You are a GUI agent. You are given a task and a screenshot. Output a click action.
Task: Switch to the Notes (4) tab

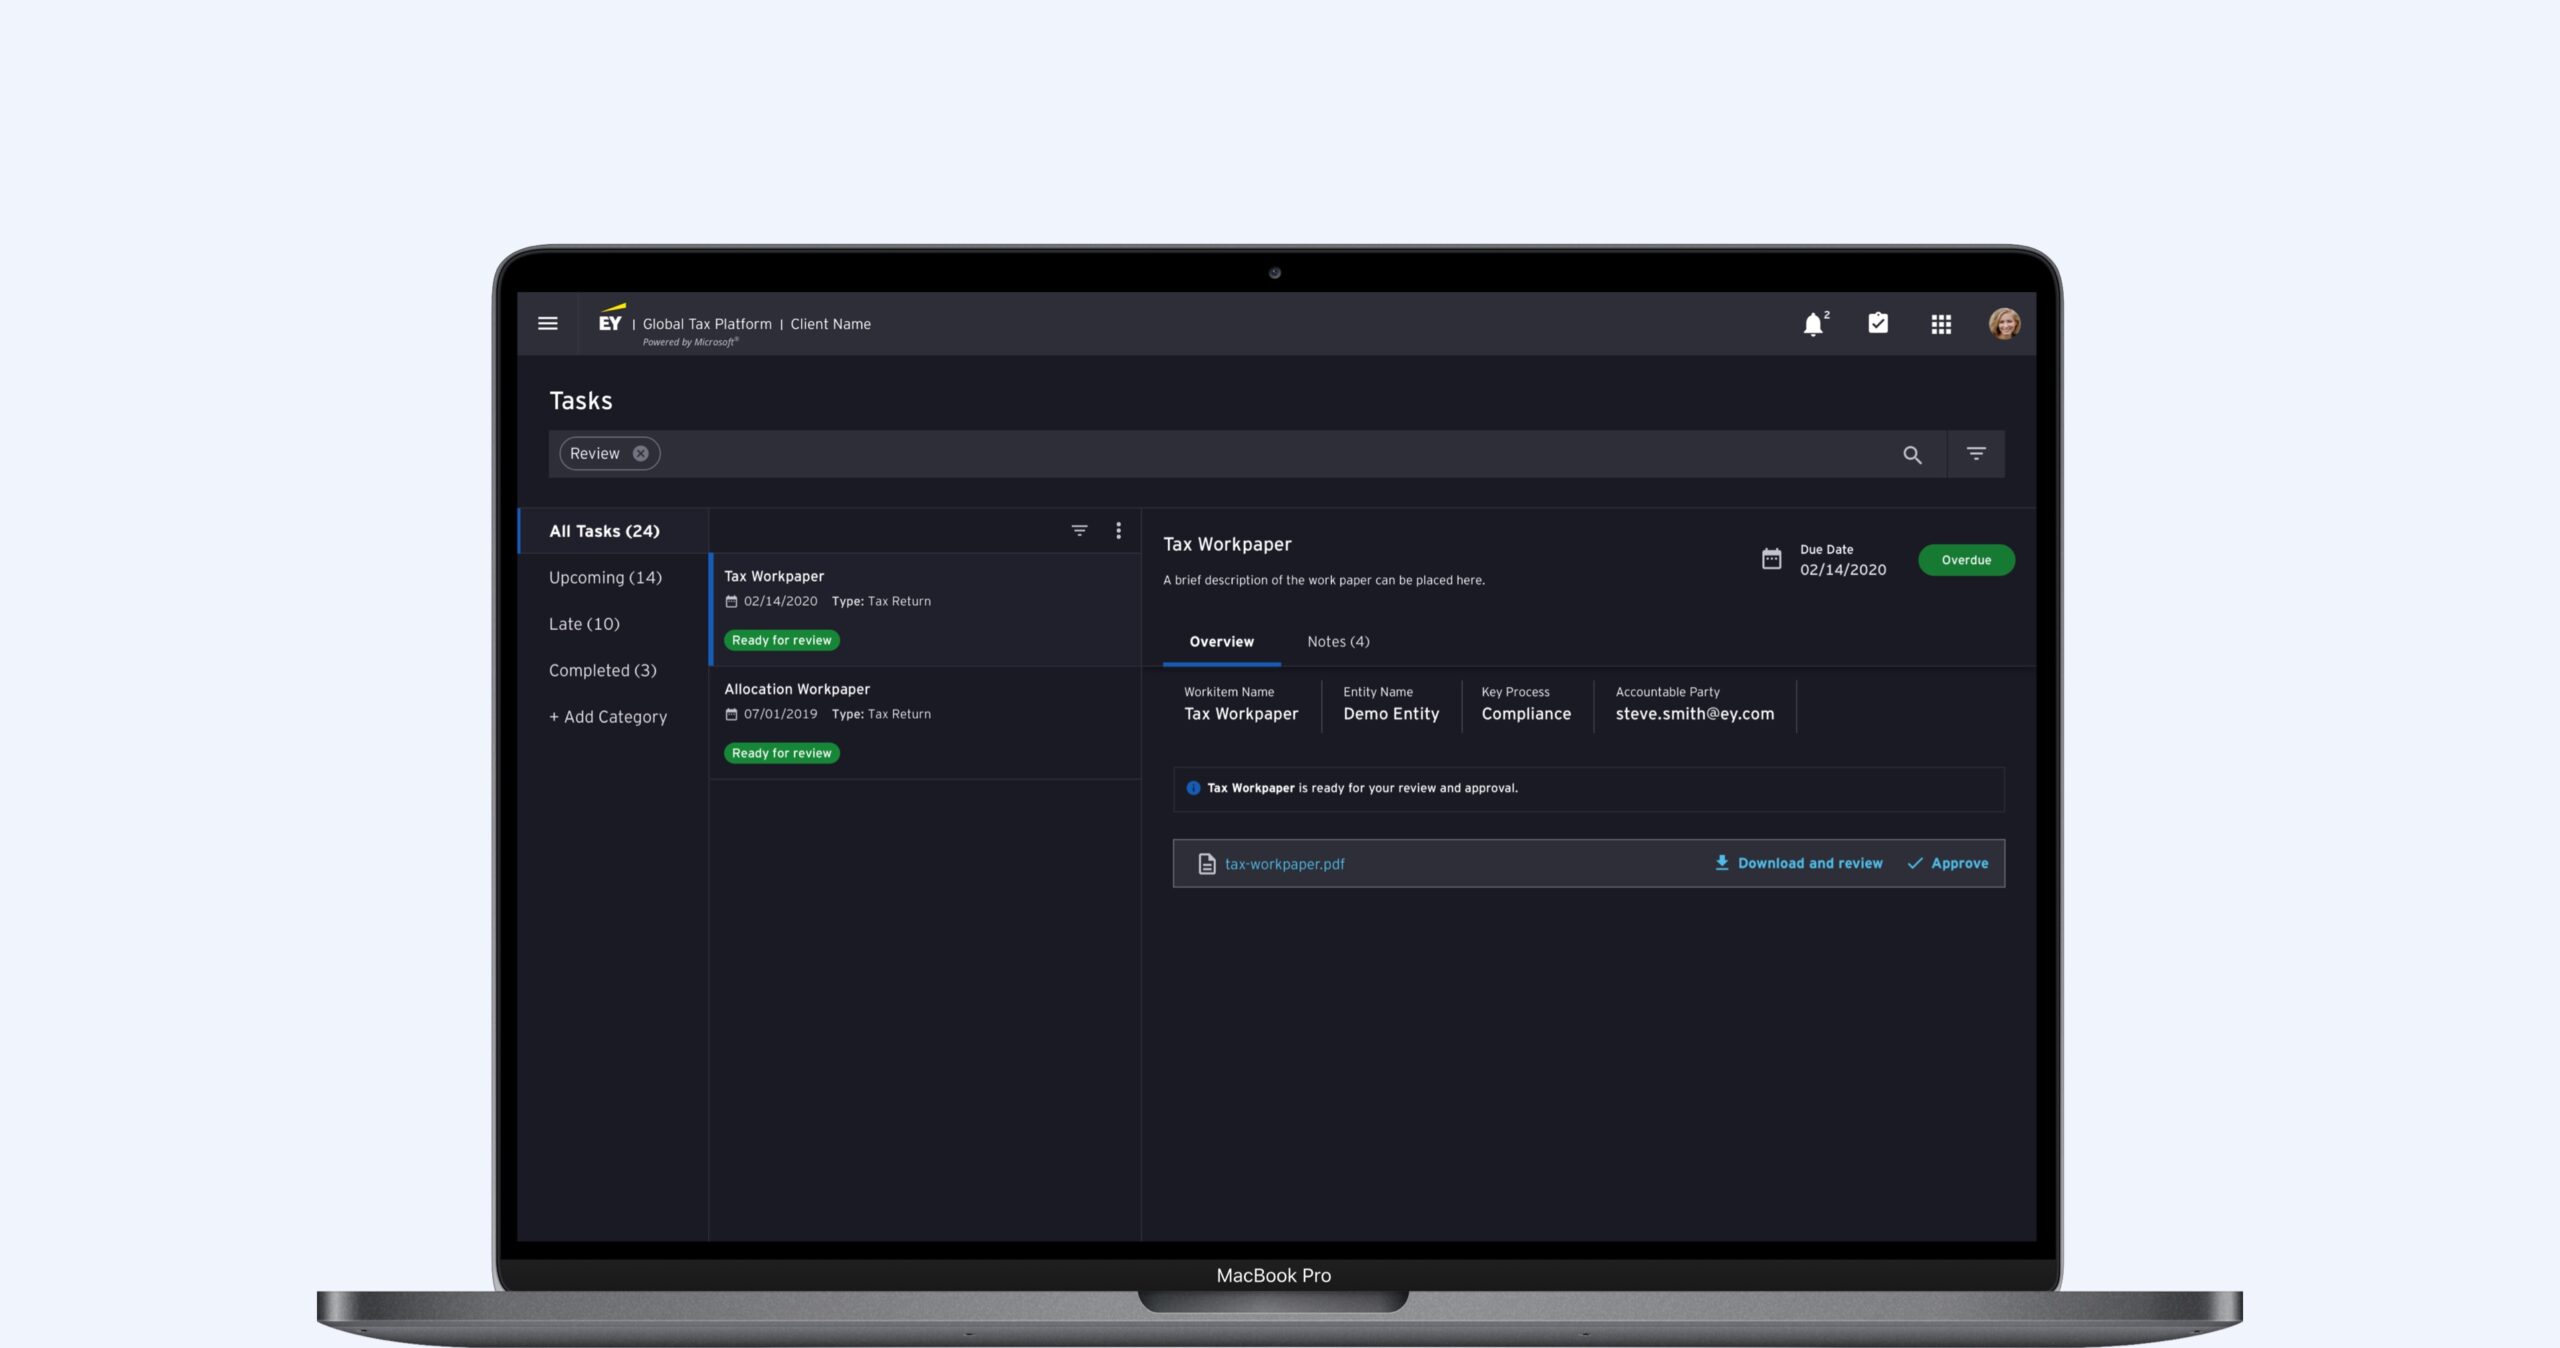click(x=1337, y=641)
